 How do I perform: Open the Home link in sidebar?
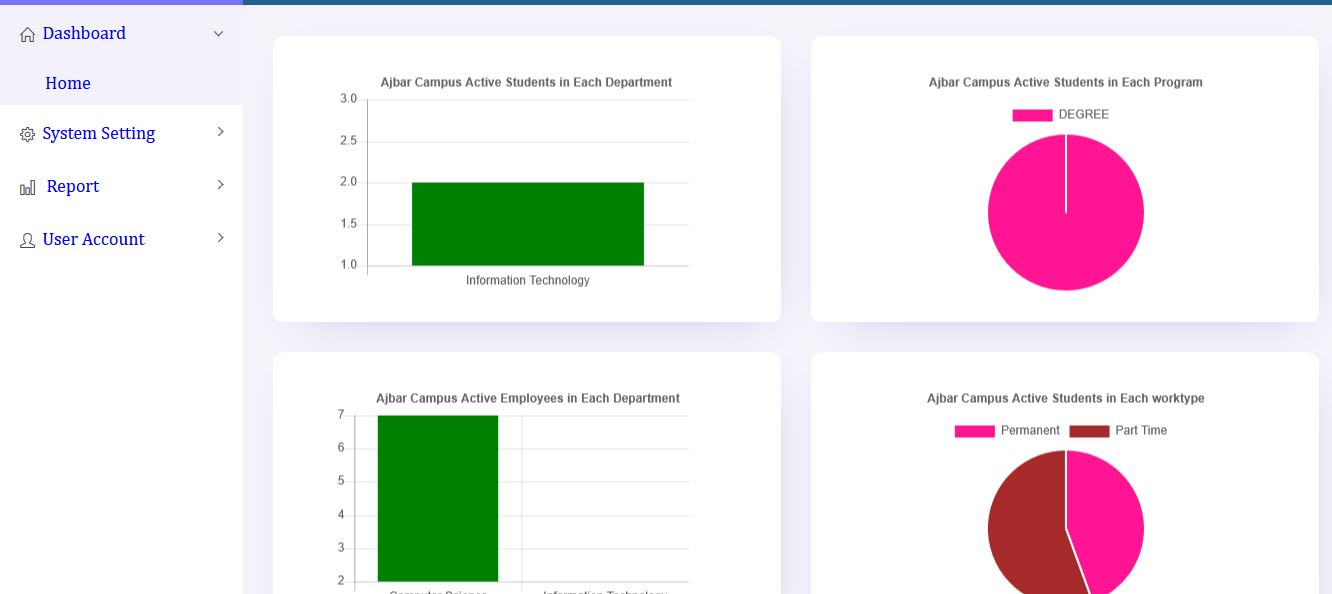point(68,83)
